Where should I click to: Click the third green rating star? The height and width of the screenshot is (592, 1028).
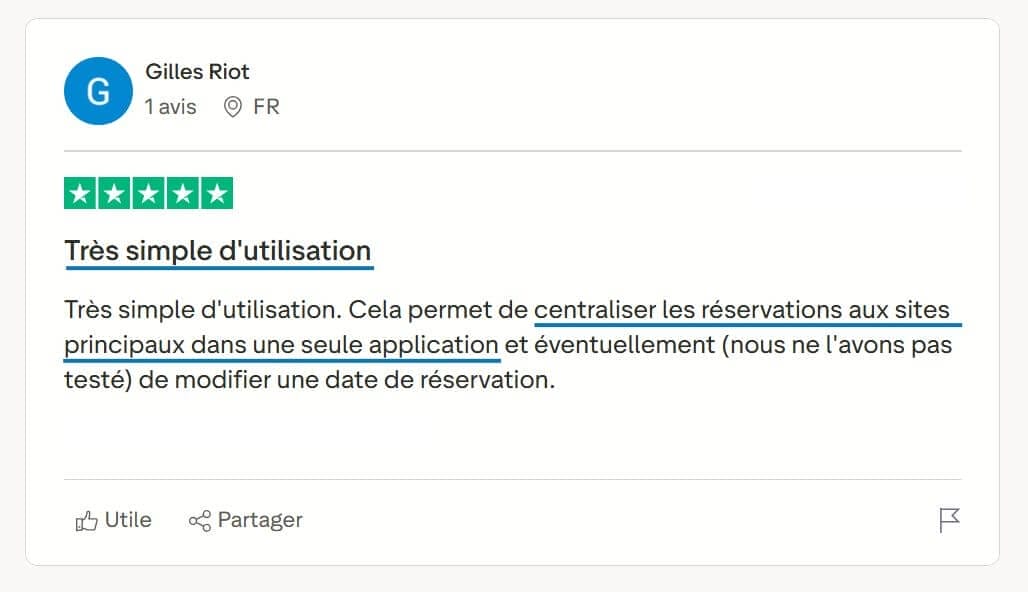[149, 193]
